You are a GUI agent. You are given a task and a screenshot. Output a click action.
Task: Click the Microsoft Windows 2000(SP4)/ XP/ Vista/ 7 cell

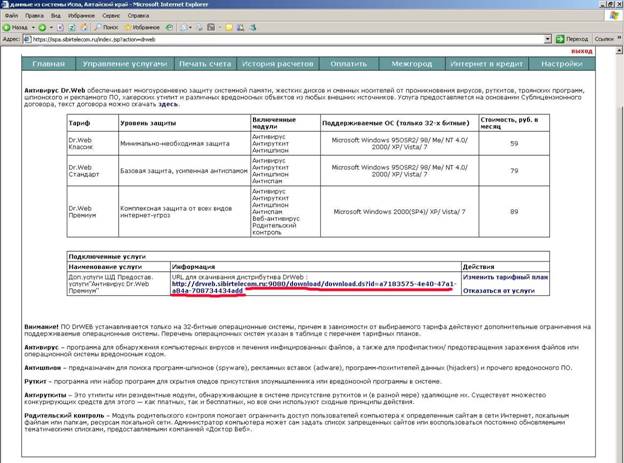(399, 211)
